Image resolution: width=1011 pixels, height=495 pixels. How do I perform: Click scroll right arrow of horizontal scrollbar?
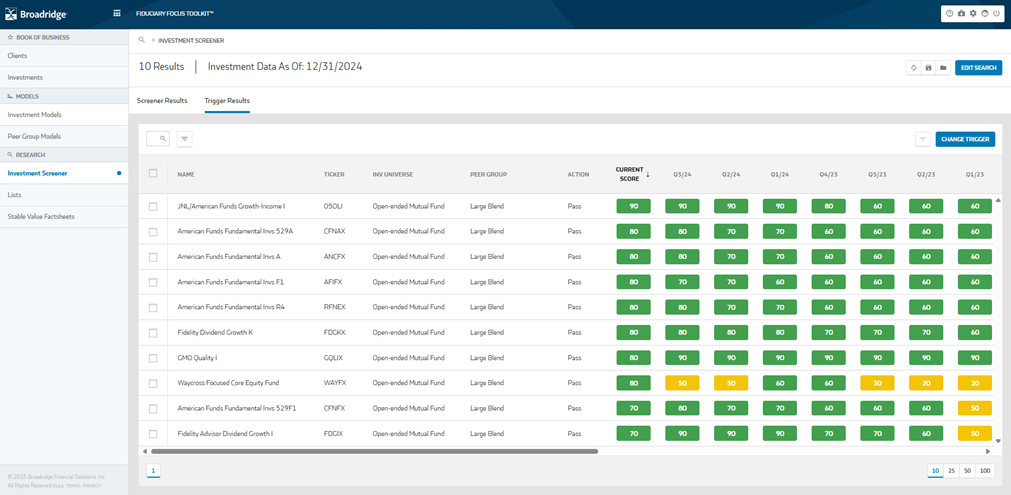[x=987, y=452]
